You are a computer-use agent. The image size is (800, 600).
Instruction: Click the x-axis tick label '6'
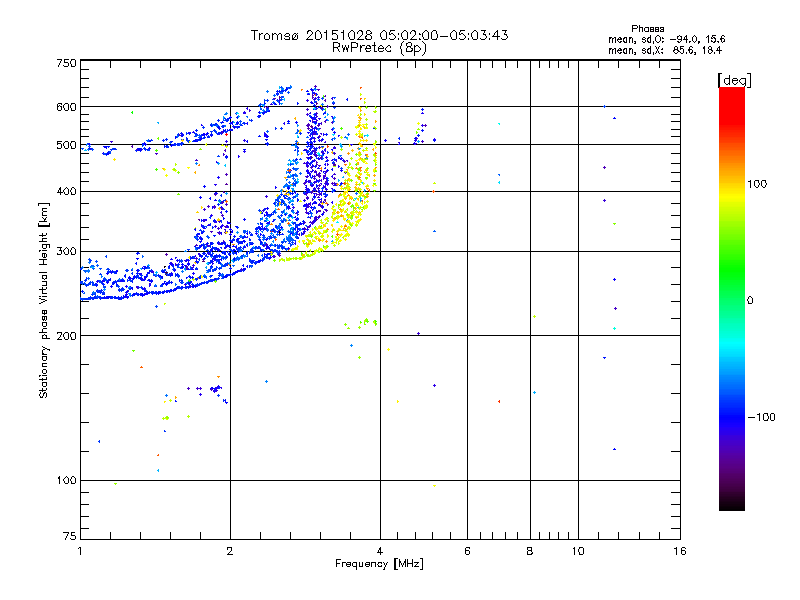point(467,551)
